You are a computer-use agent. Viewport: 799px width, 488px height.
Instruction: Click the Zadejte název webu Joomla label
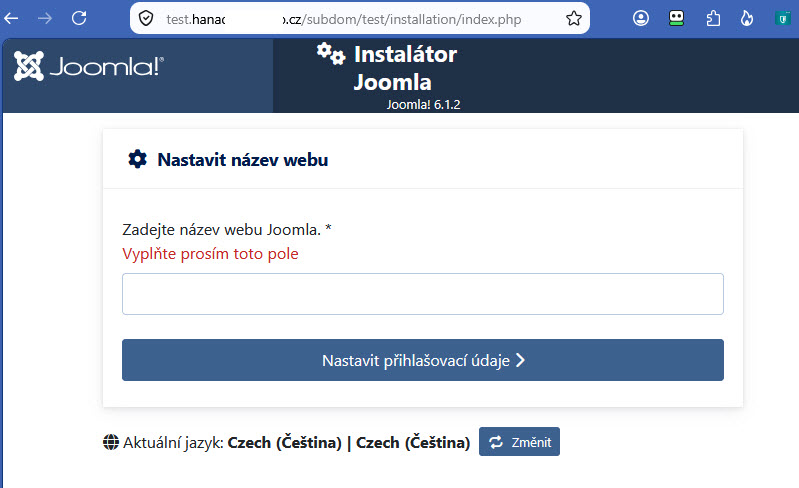(227, 230)
